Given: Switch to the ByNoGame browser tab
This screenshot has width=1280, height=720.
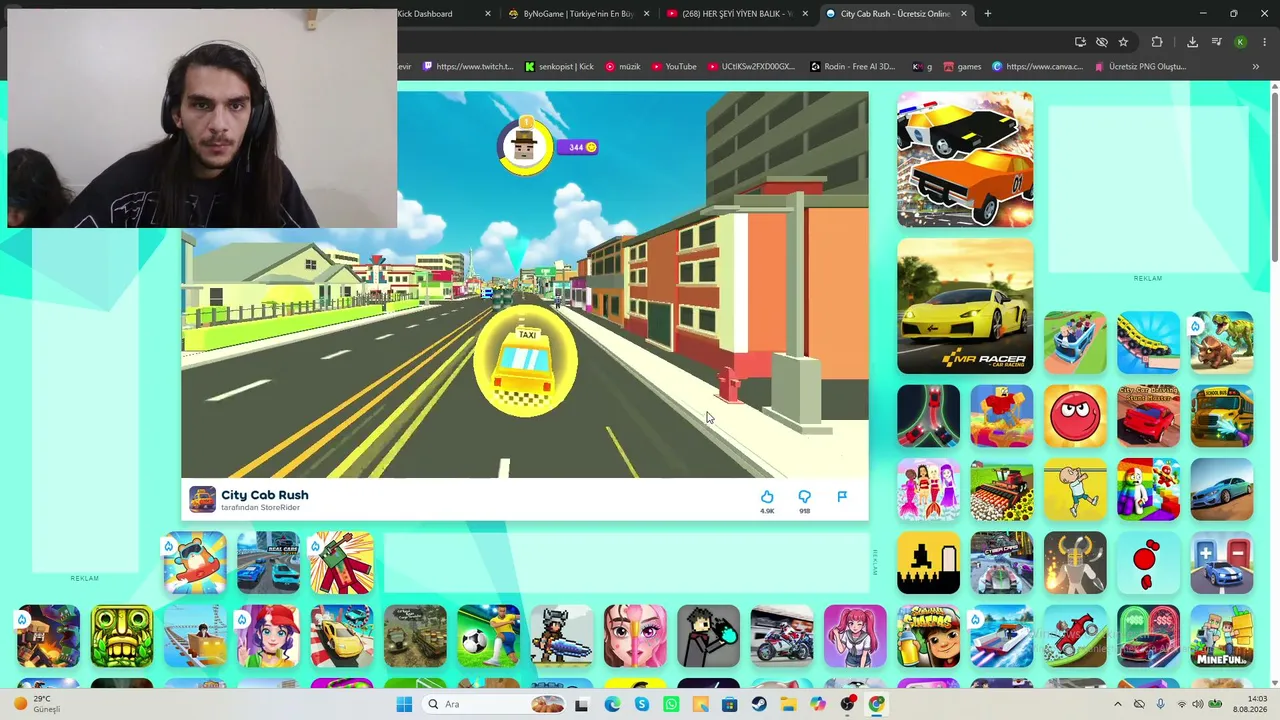Looking at the screenshot, I should click(x=580, y=14).
